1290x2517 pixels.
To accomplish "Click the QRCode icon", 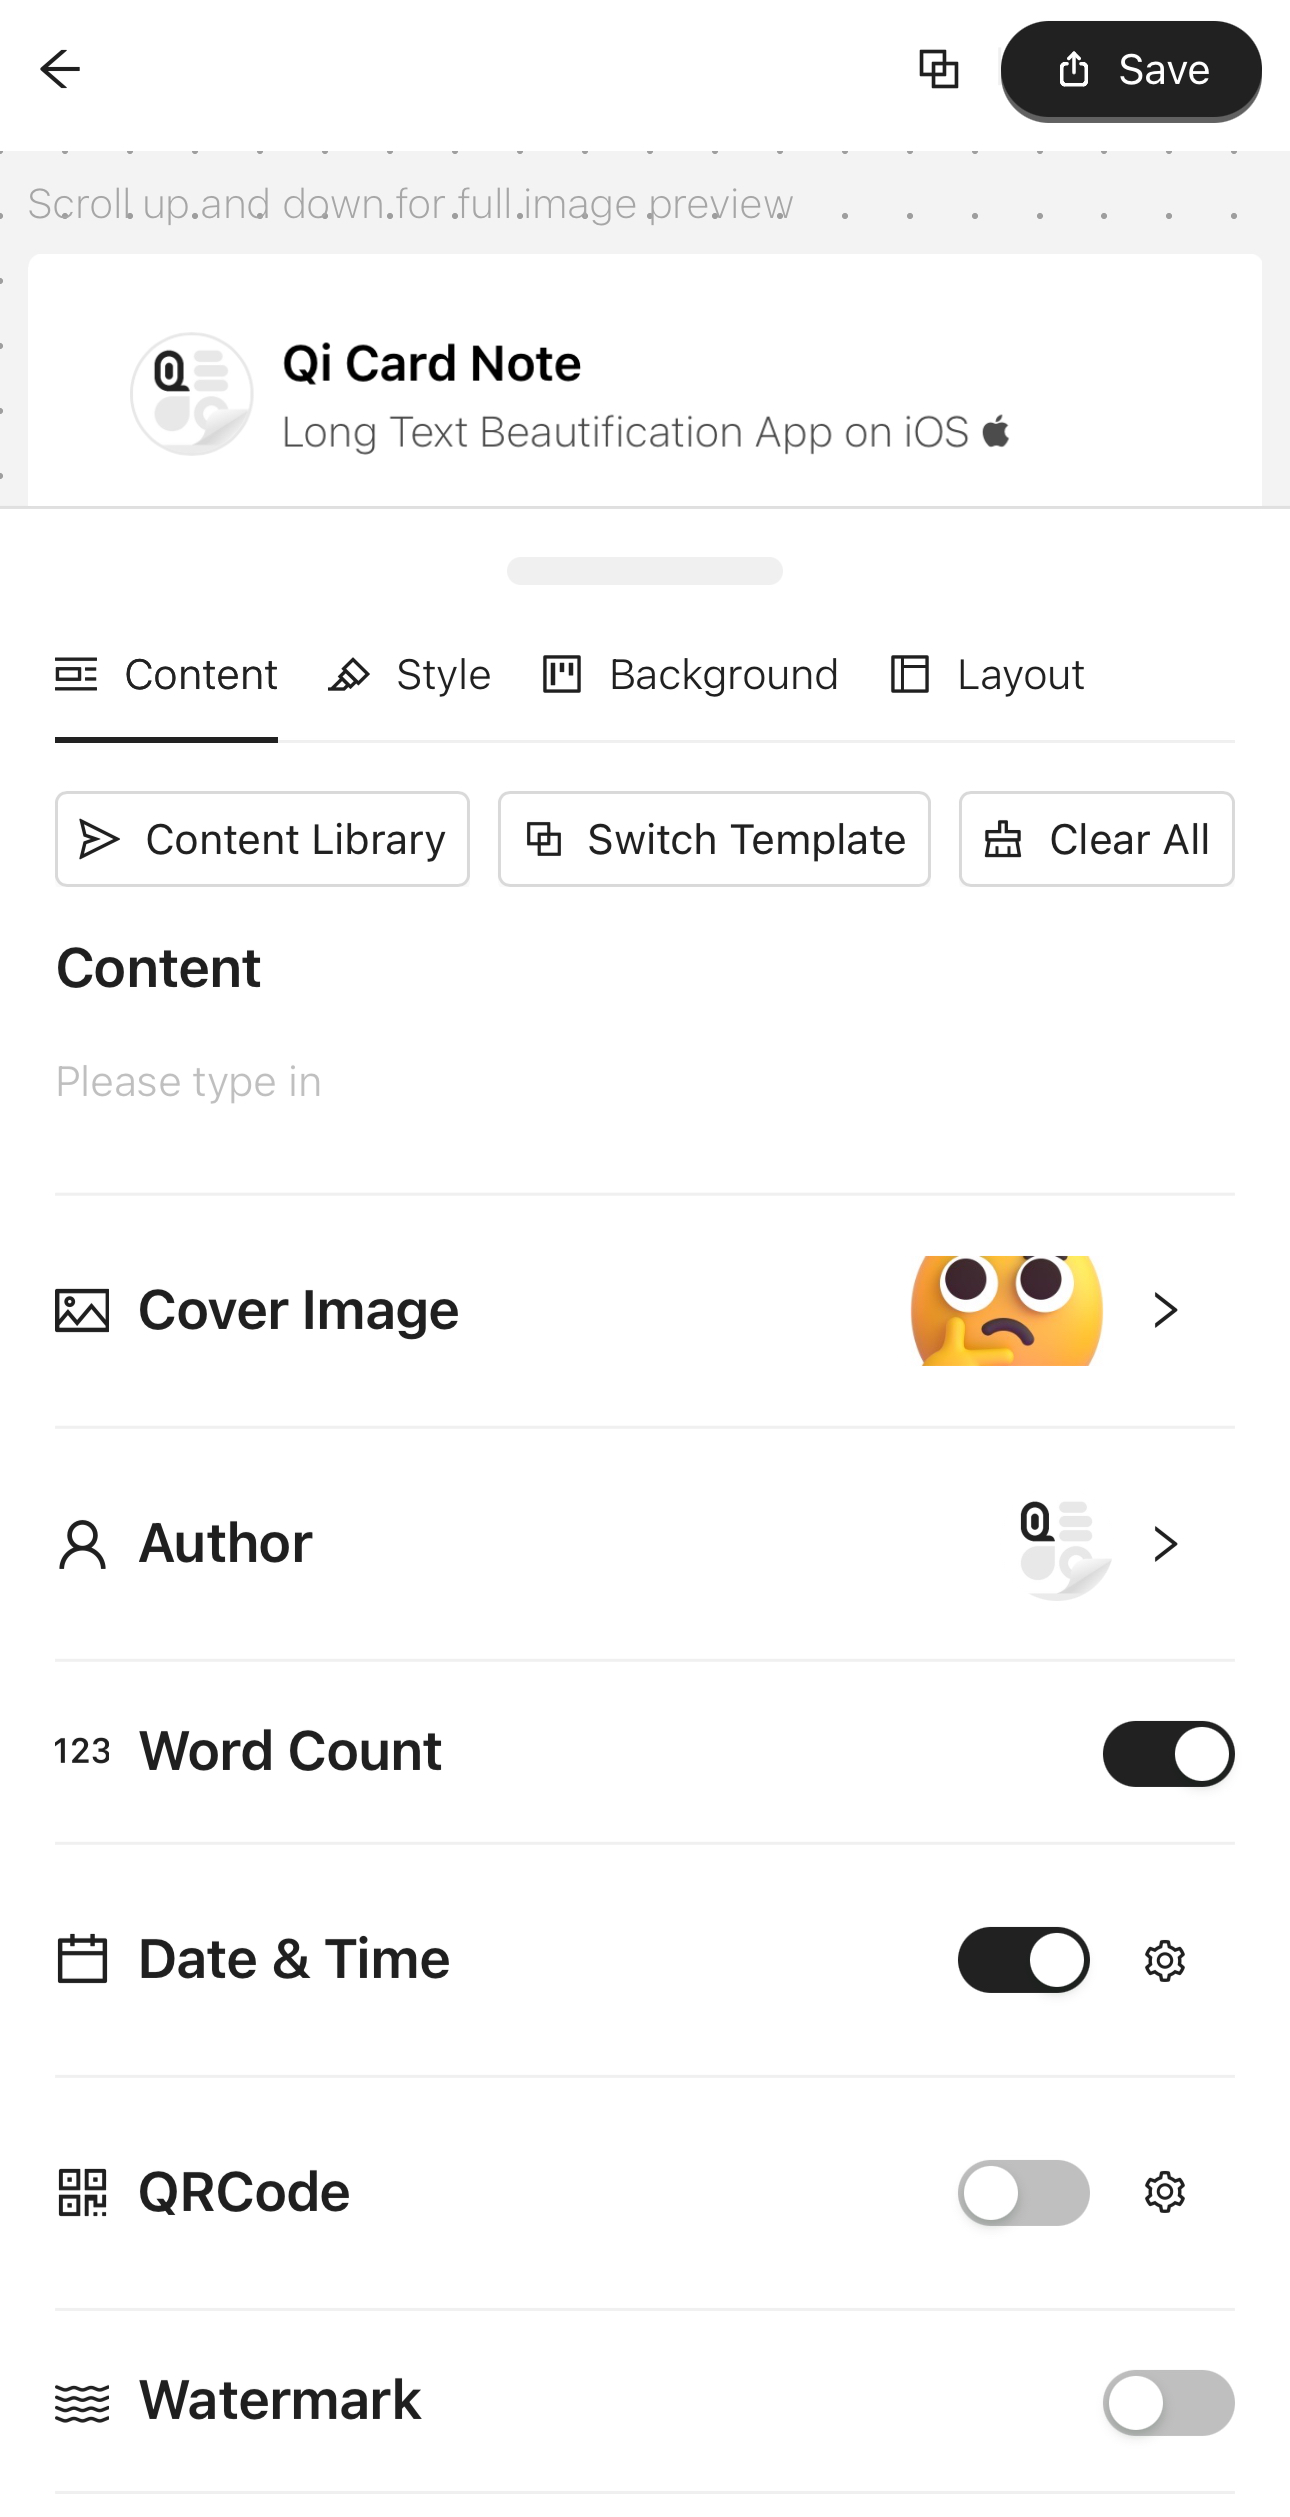I will pos(82,2192).
